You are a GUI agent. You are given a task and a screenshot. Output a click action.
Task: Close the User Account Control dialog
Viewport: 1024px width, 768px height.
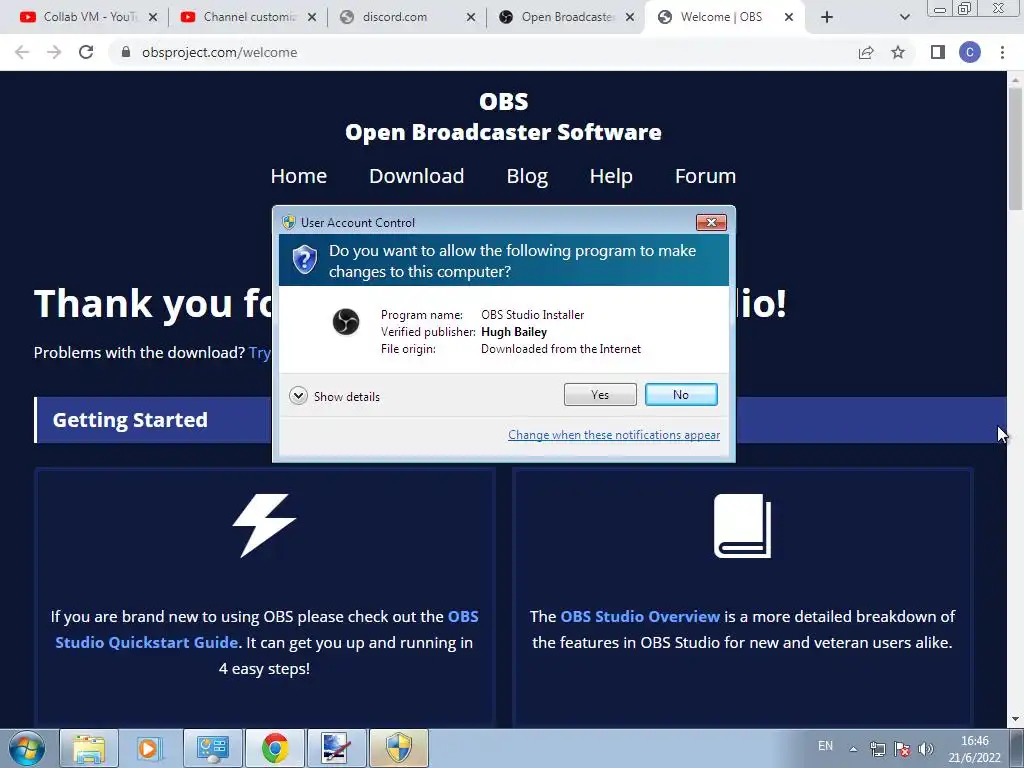(x=711, y=223)
